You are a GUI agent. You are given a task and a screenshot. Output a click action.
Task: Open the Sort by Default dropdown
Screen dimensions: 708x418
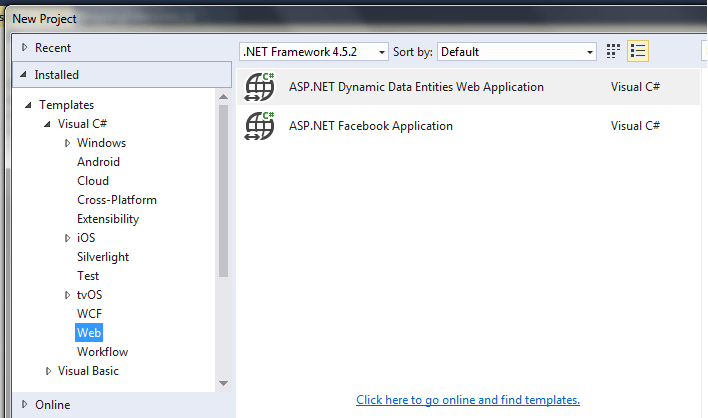[517, 51]
